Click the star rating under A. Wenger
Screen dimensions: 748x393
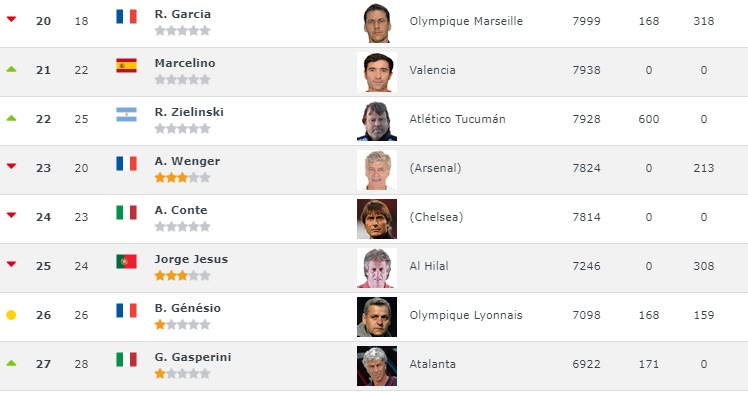click(x=182, y=178)
